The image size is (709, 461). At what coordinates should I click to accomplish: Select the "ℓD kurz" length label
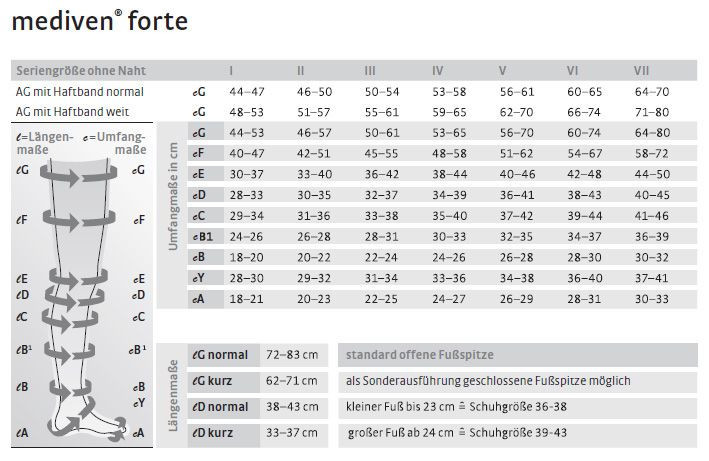pos(212,433)
